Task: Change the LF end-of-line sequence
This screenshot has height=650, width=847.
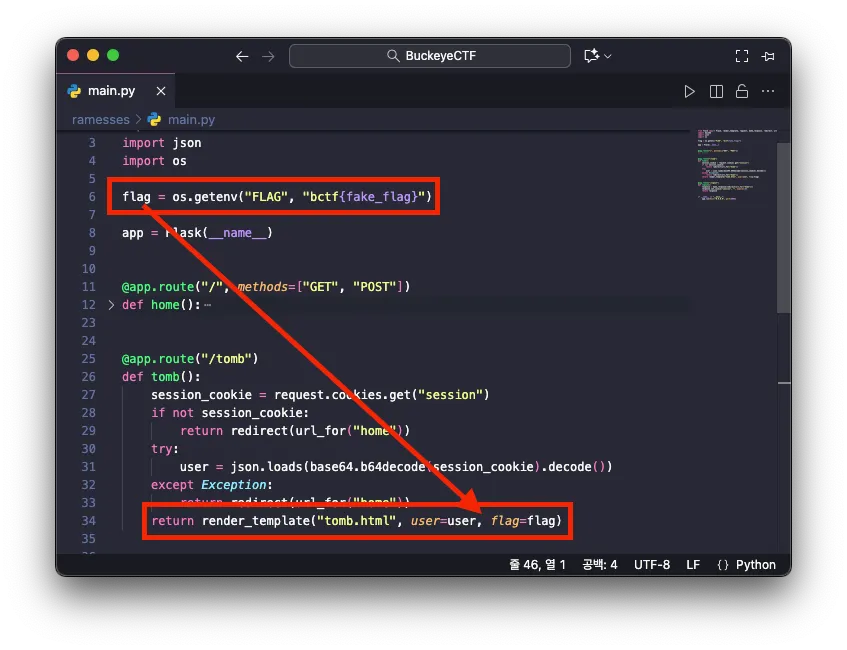Action: 693,565
